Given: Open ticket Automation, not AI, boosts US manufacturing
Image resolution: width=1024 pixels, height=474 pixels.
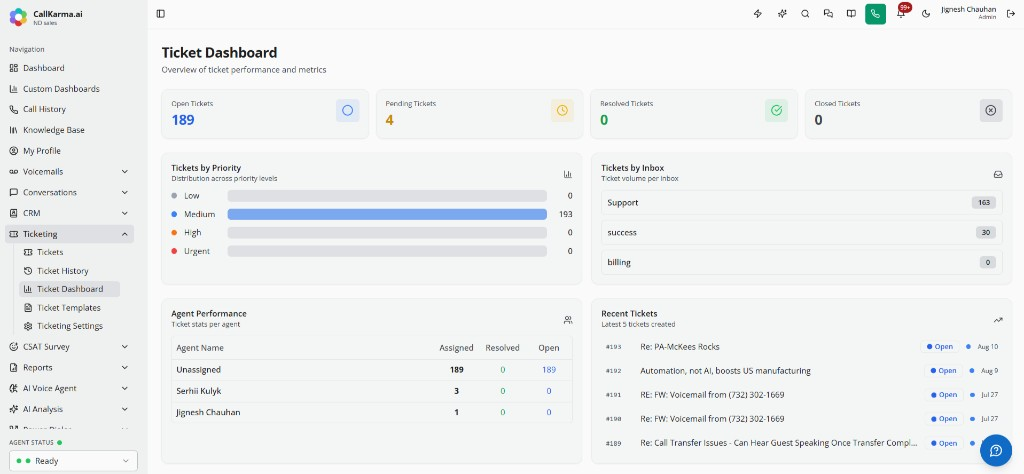Looking at the screenshot, I should [725, 371].
